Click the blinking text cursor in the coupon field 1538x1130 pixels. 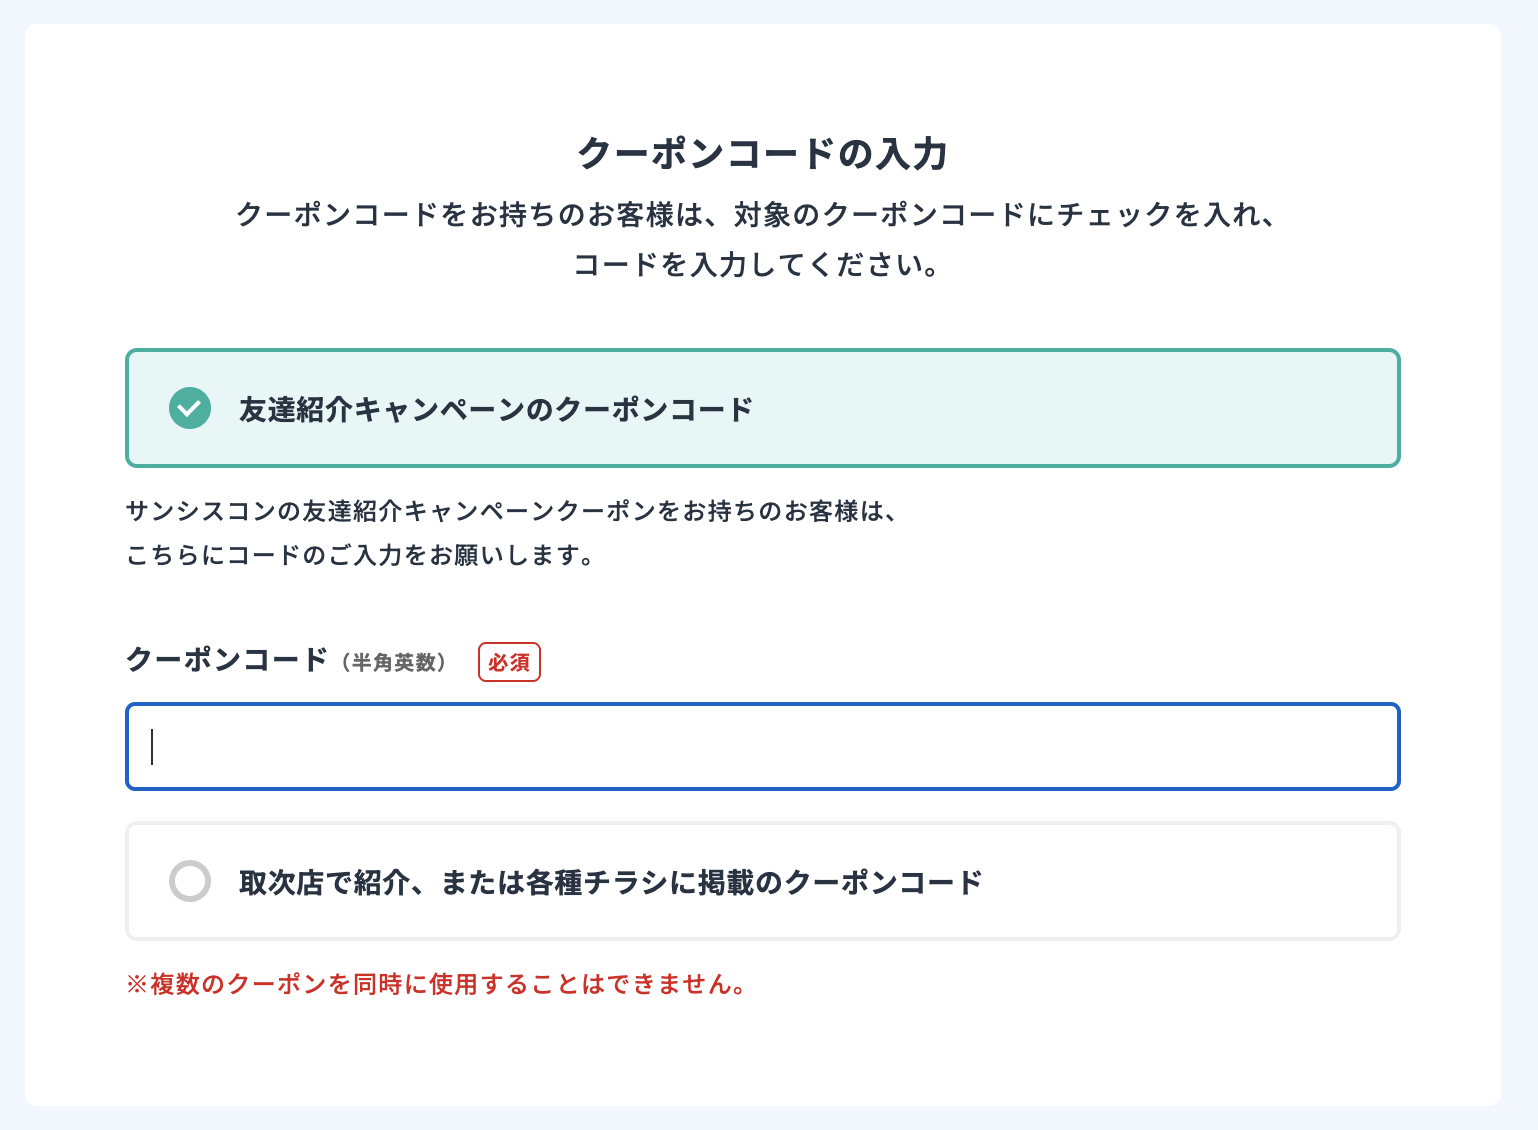(x=152, y=747)
